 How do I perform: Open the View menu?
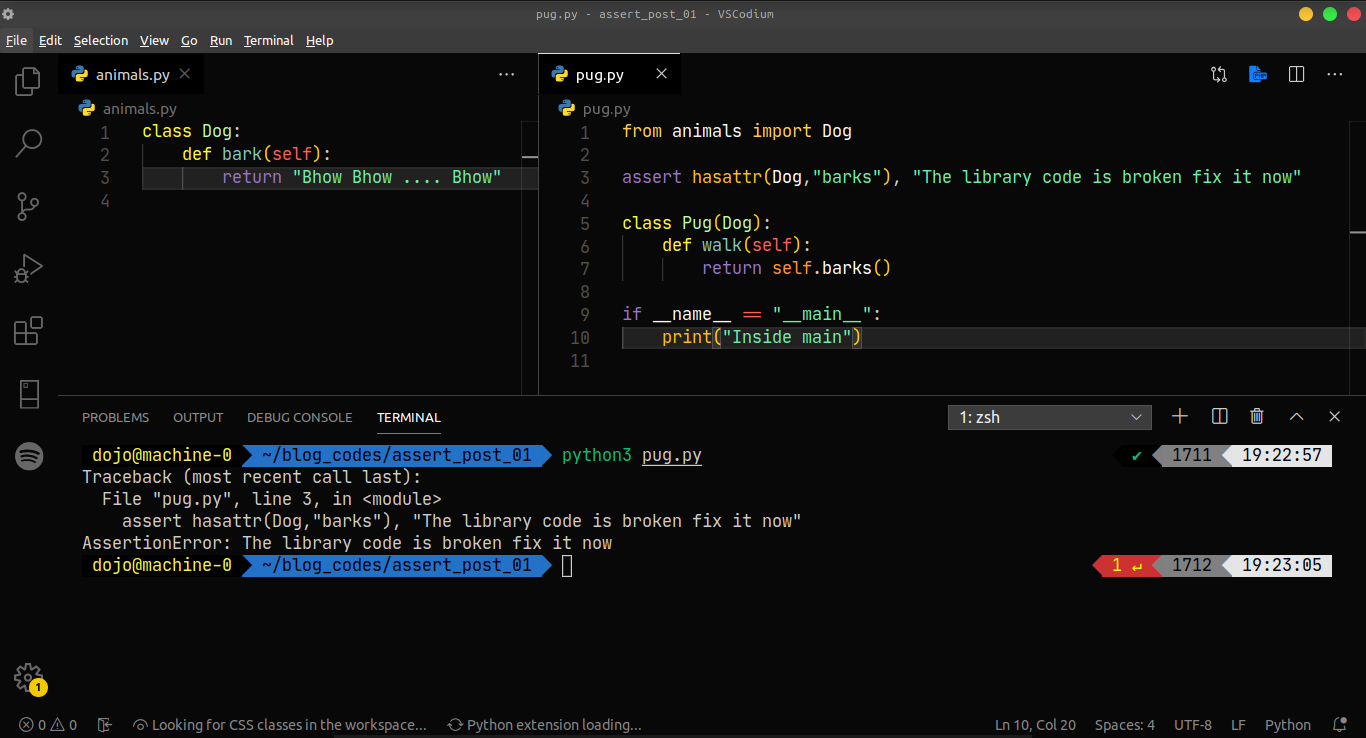coord(154,40)
